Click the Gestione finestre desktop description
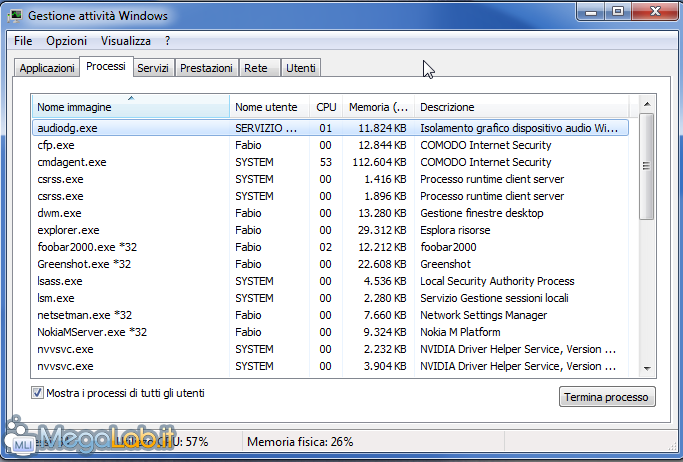The image size is (683, 462). coord(482,213)
